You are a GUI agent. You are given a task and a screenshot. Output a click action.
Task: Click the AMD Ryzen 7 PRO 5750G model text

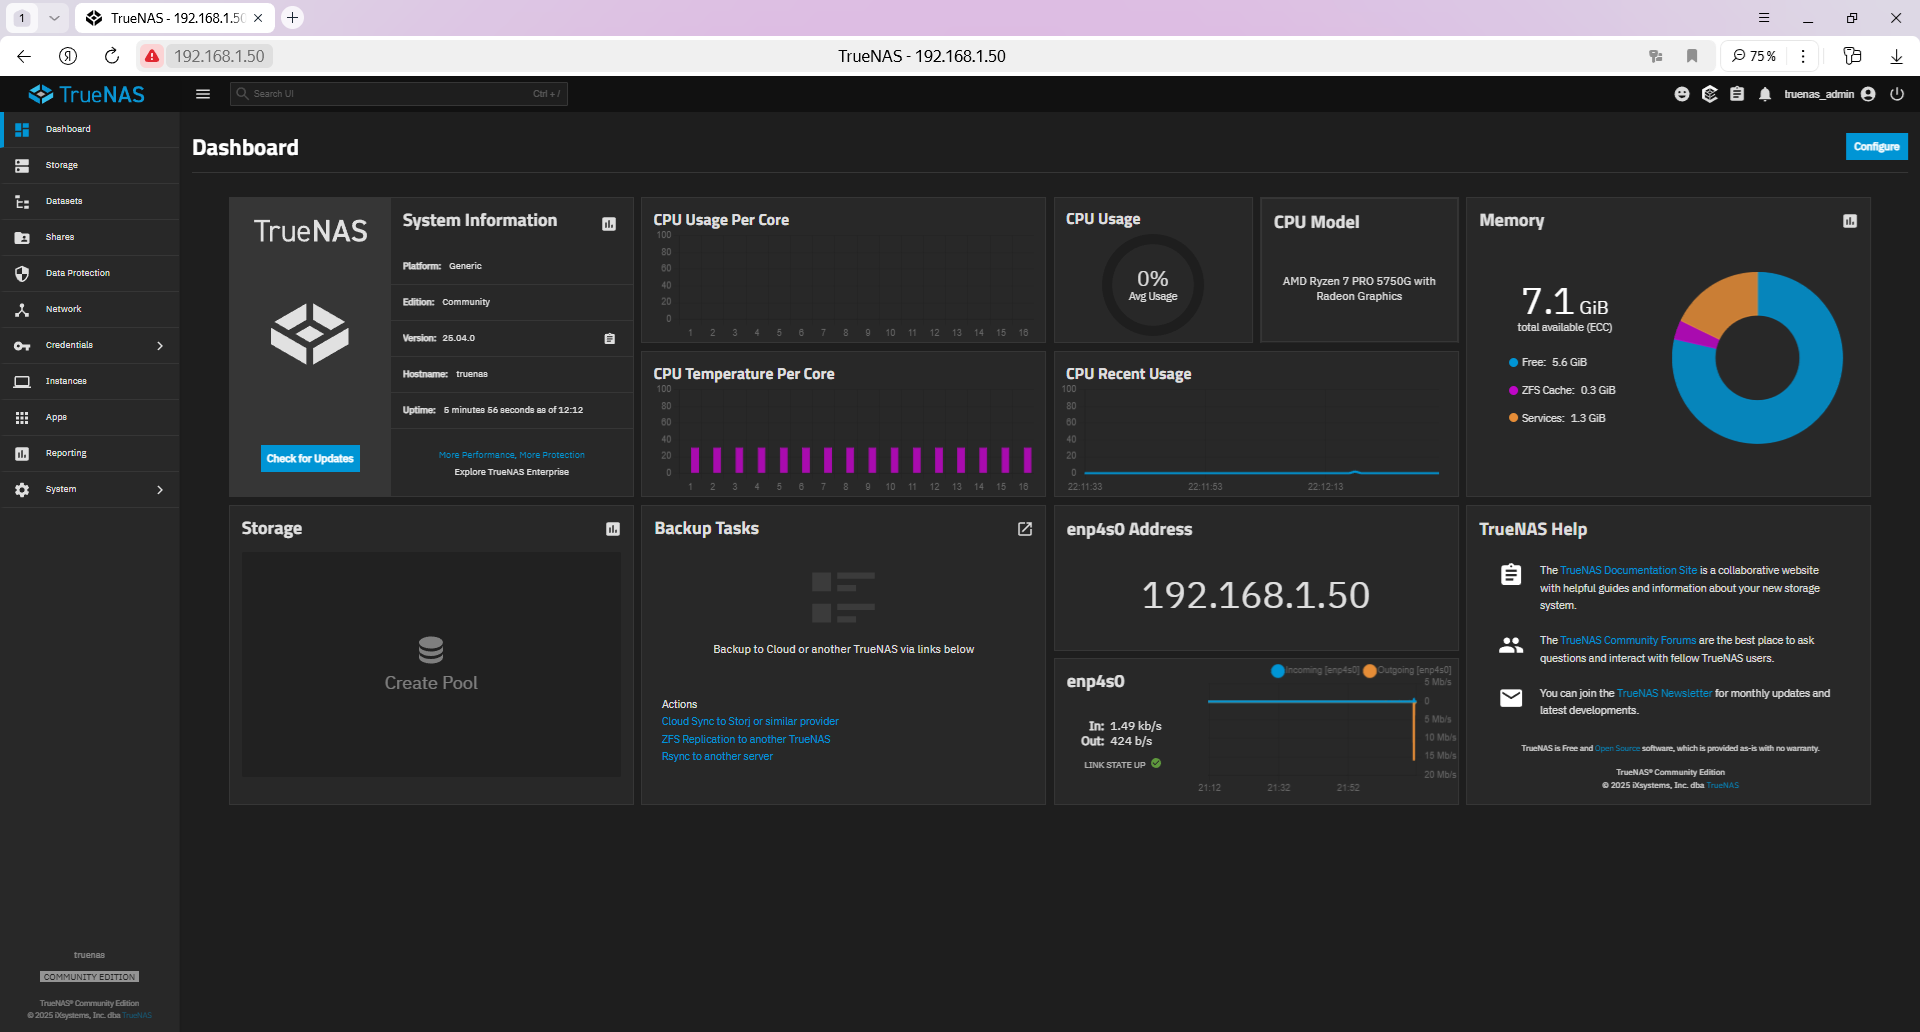coord(1359,289)
